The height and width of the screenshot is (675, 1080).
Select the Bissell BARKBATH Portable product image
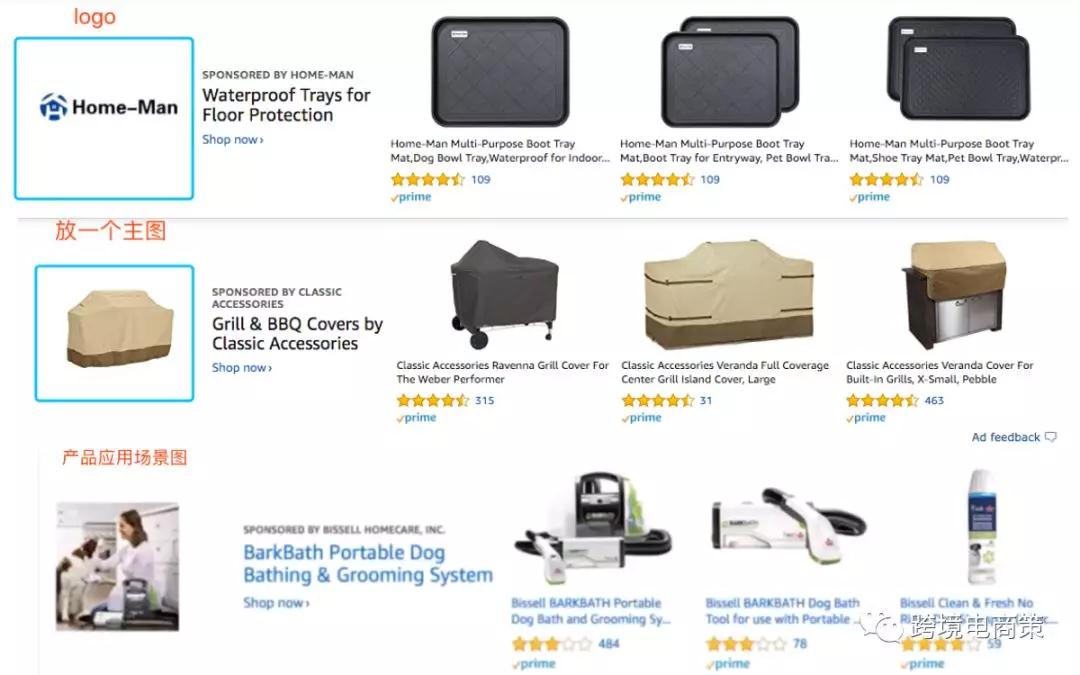592,530
